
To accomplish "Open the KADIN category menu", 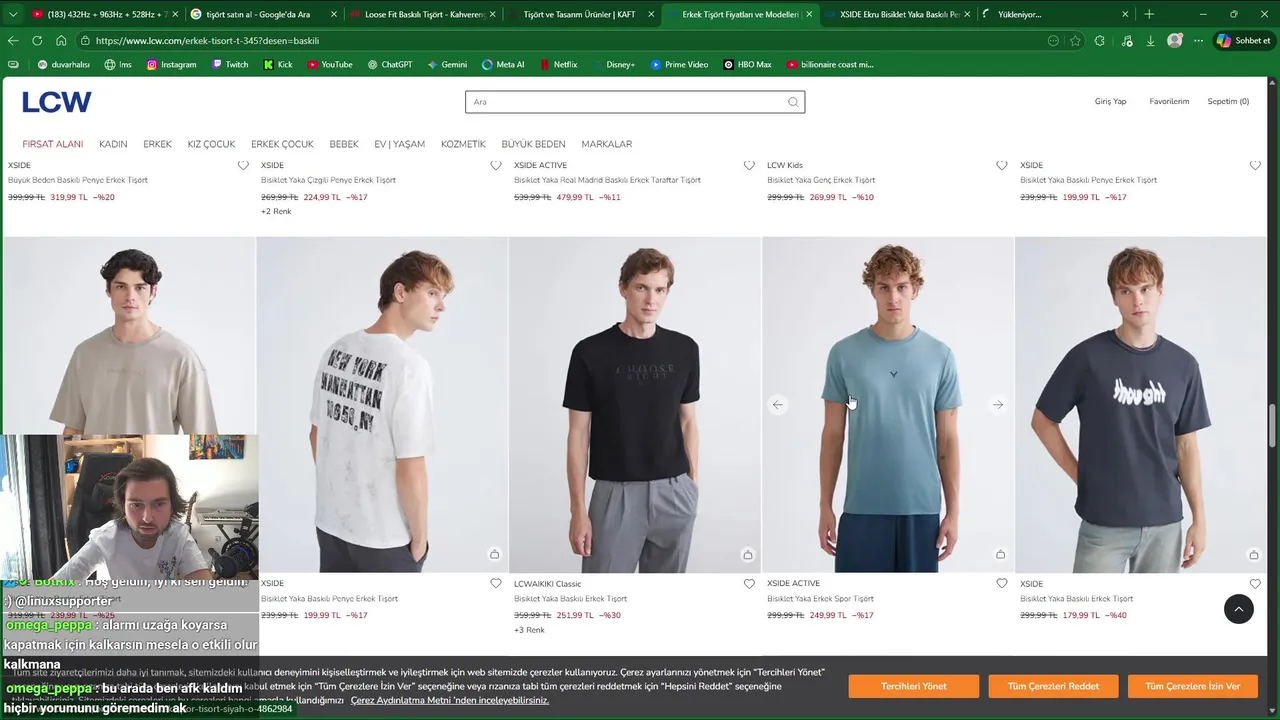I will [113, 144].
